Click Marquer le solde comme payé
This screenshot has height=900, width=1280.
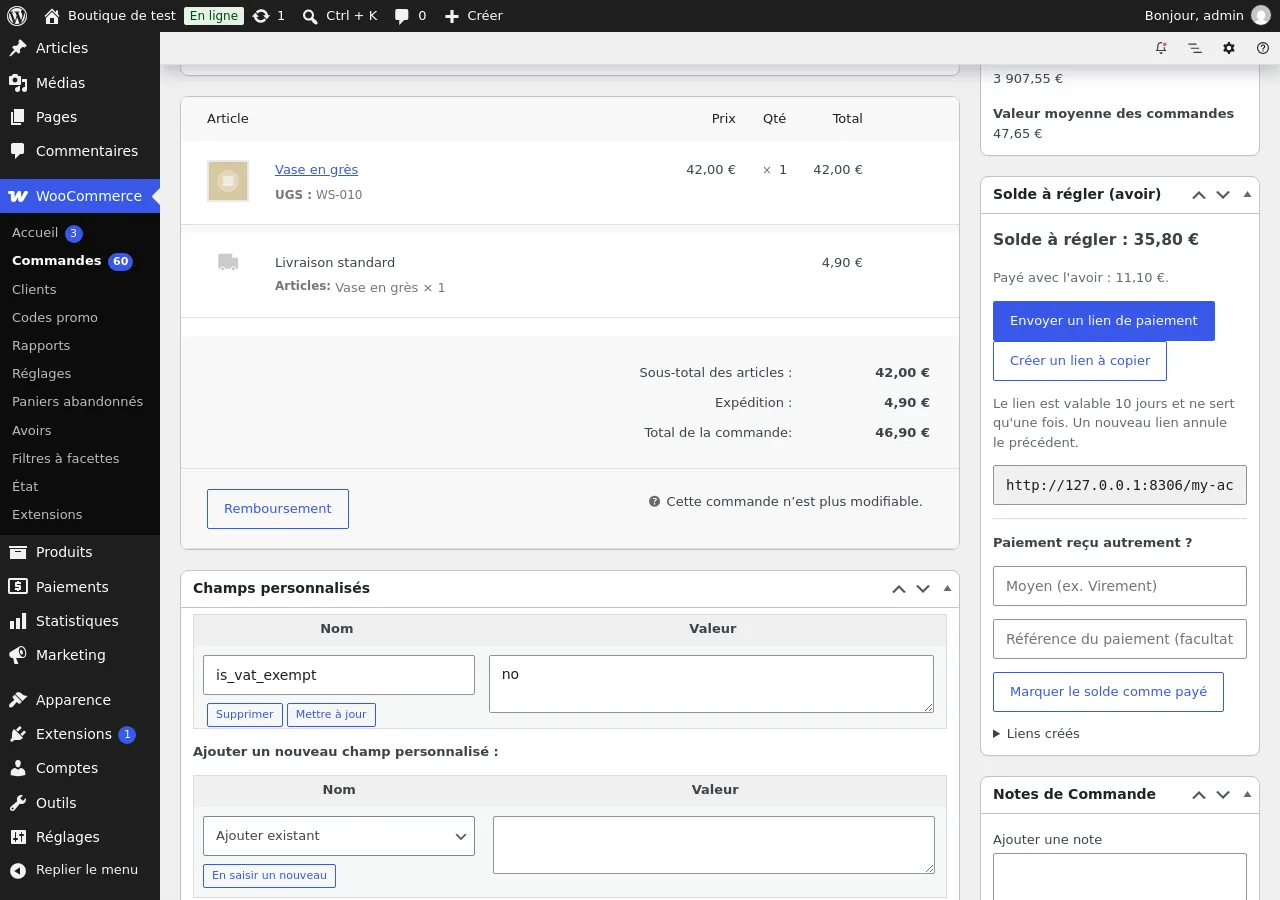(1108, 692)
